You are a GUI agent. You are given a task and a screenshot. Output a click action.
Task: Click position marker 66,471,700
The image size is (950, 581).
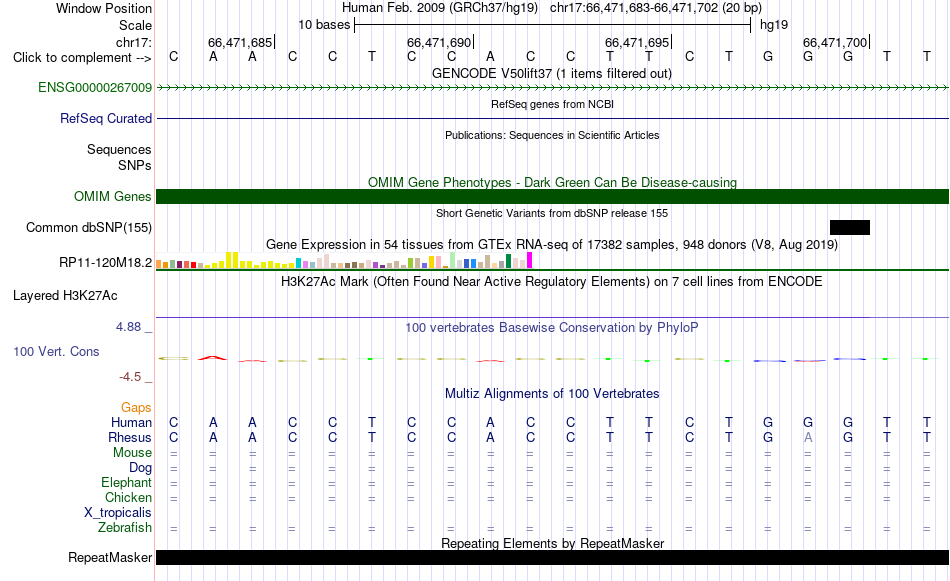(835, 42)
